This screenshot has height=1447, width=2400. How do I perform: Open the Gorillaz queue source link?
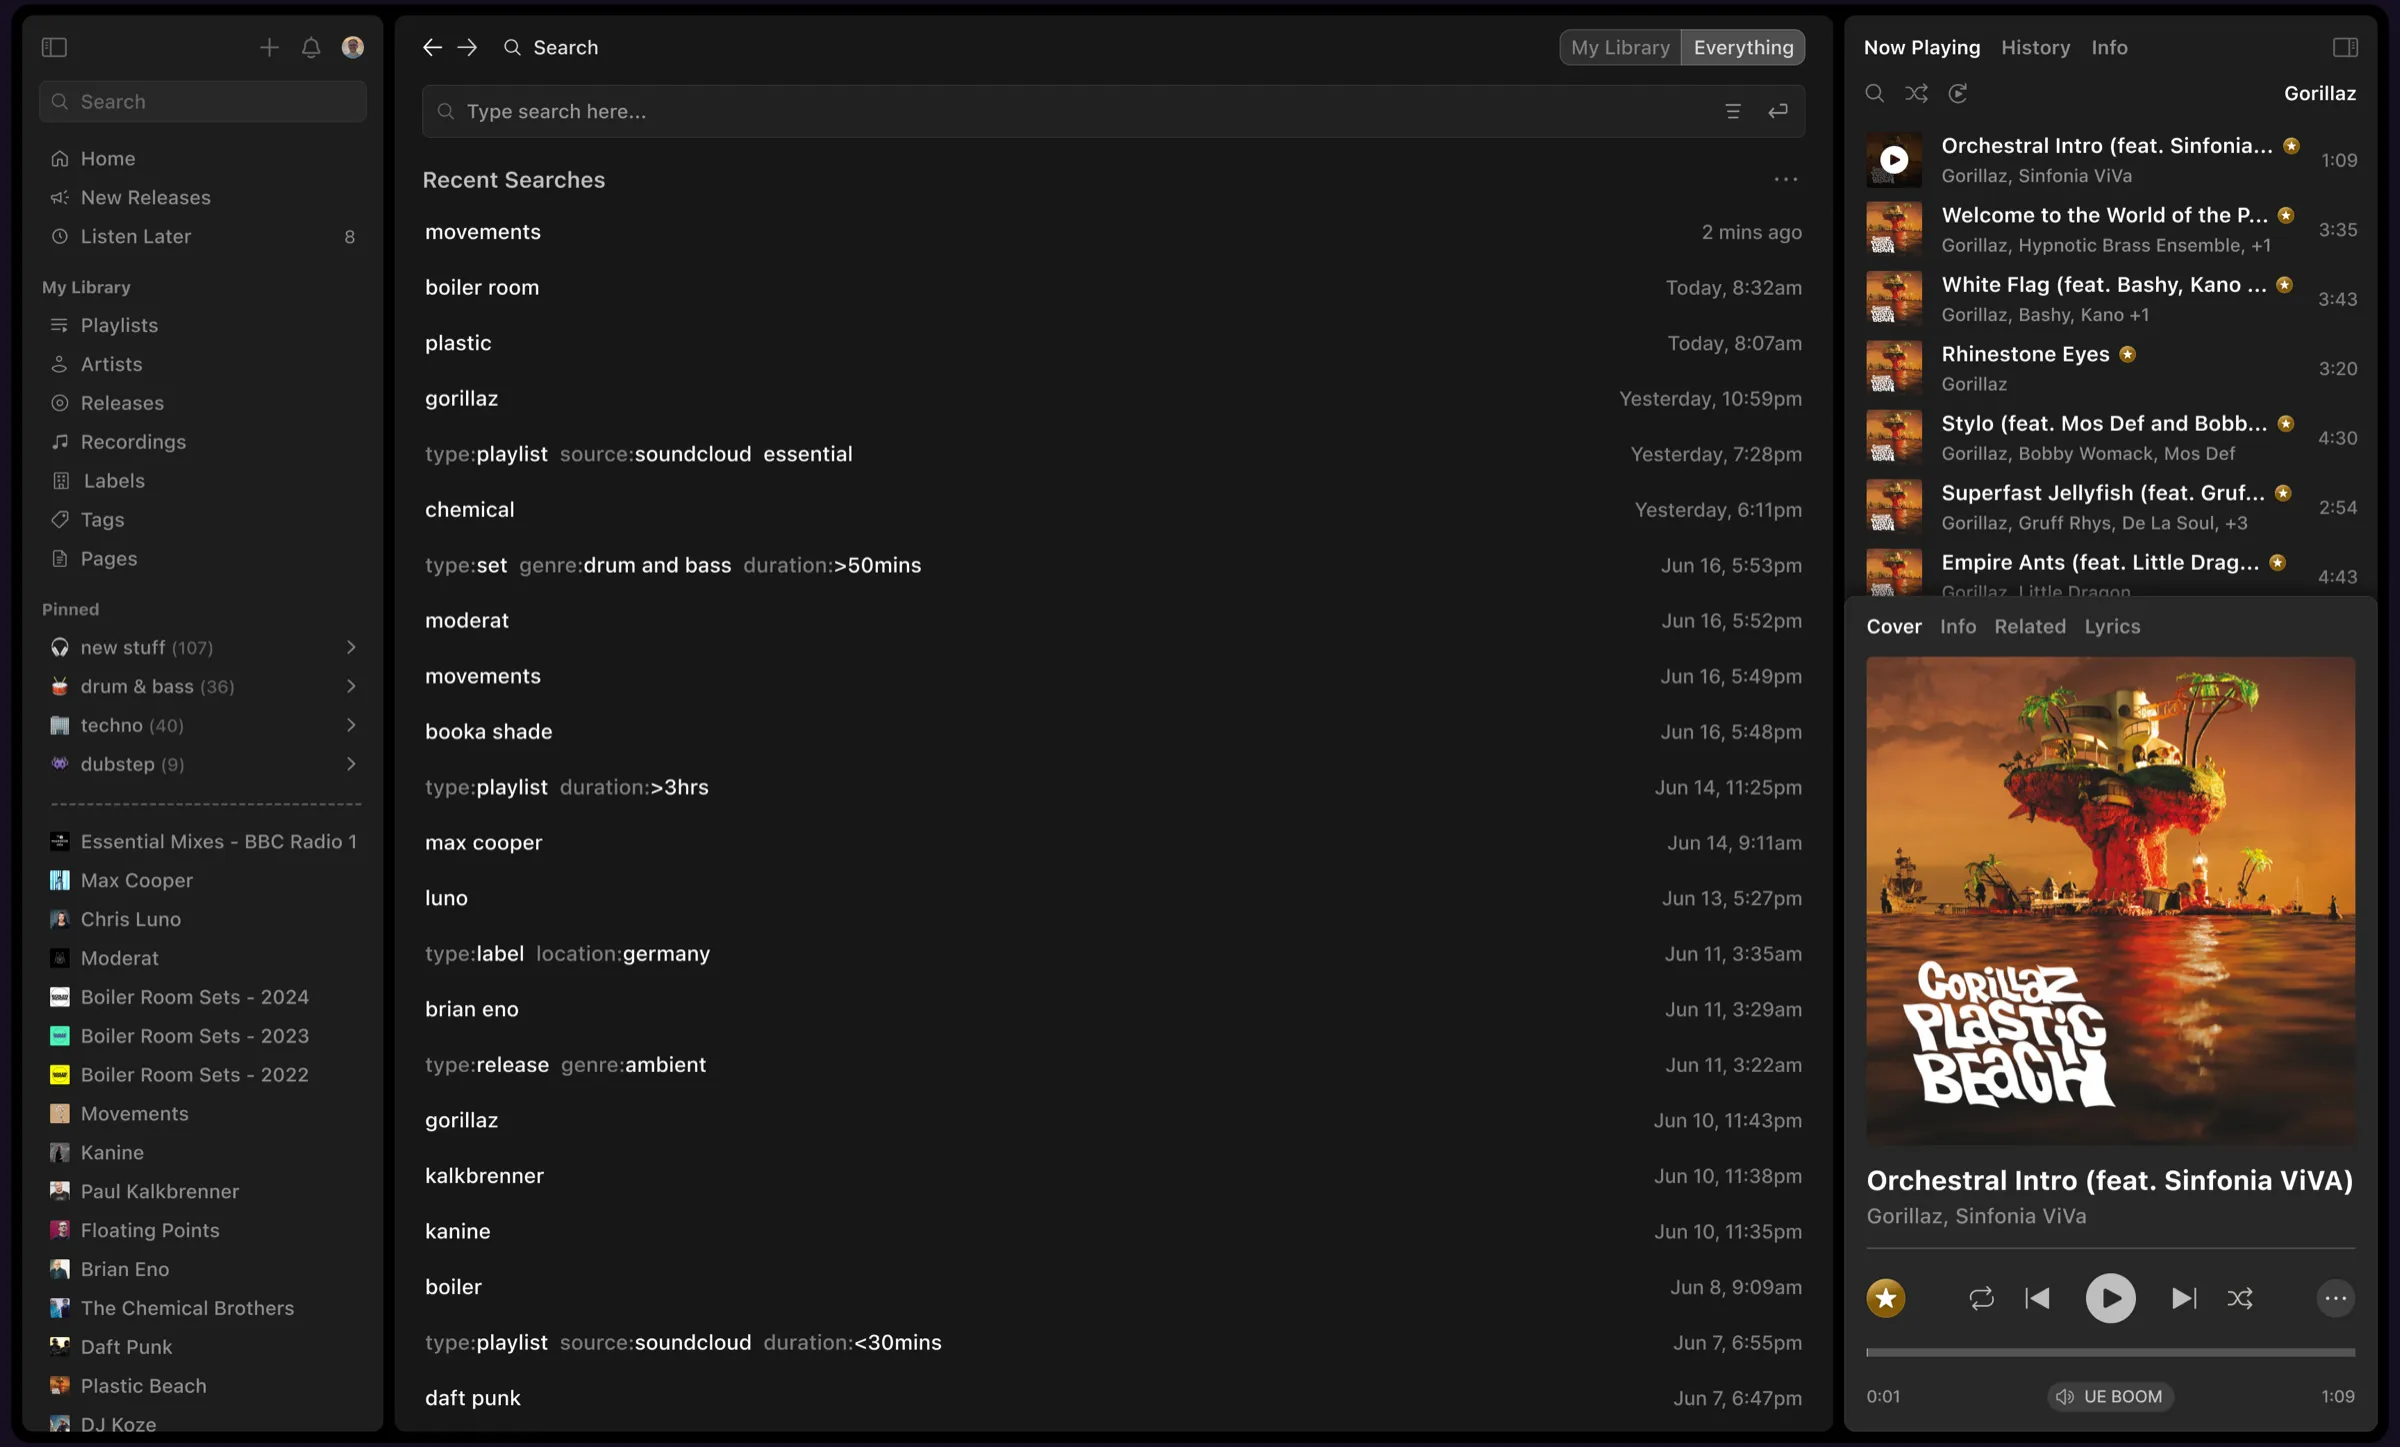tap(2320, 93)
